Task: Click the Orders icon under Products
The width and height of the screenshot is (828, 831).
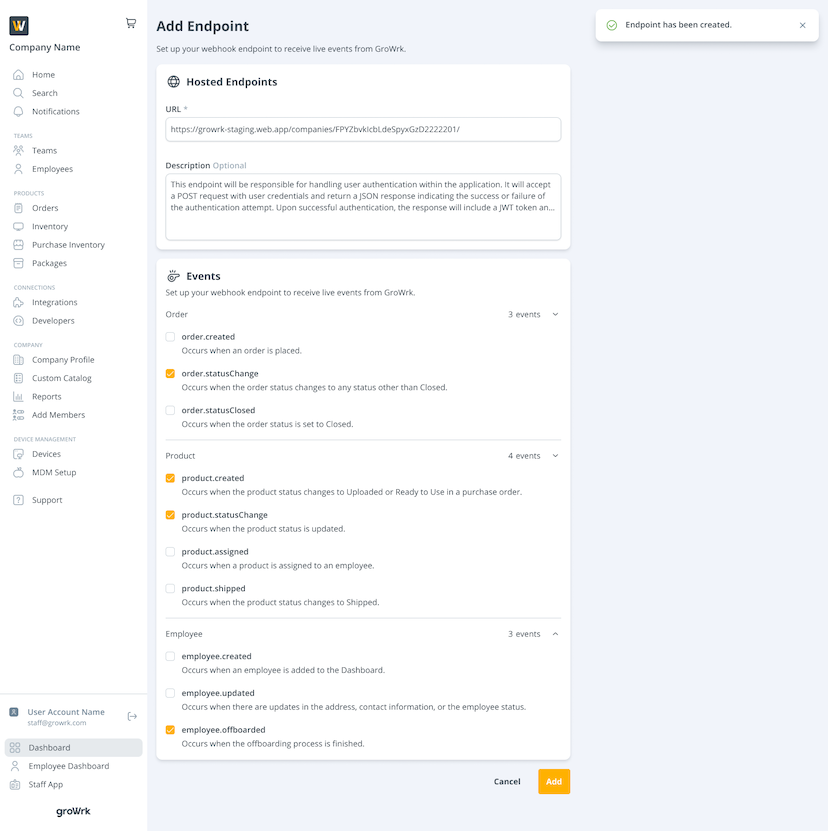Action: click(x=18, y=207)
